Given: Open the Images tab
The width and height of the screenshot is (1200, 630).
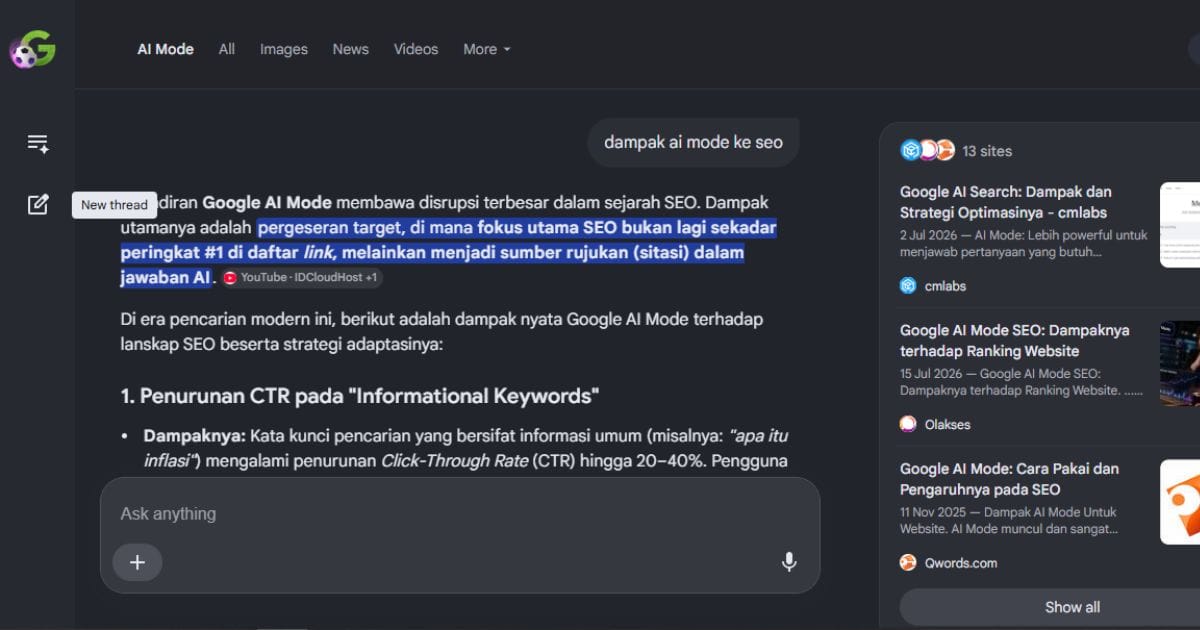Looking at the screenshot, I should (x=284, y=49).
